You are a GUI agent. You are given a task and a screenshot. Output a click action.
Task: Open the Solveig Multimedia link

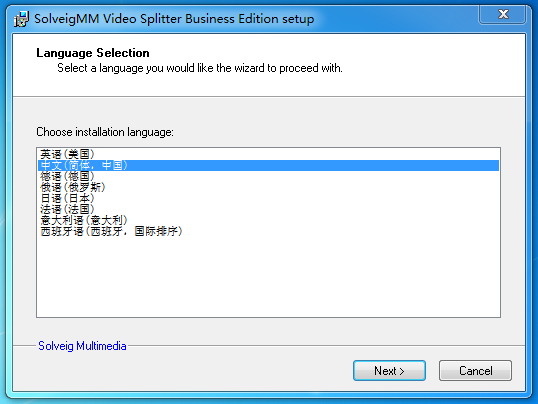click(82, 346)
